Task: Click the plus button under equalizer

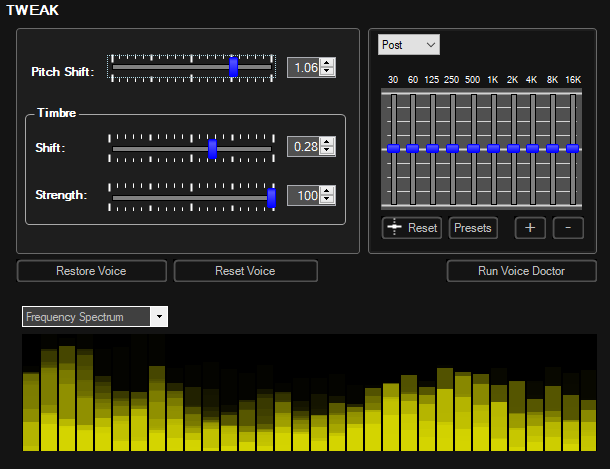Action: (530, 228)
